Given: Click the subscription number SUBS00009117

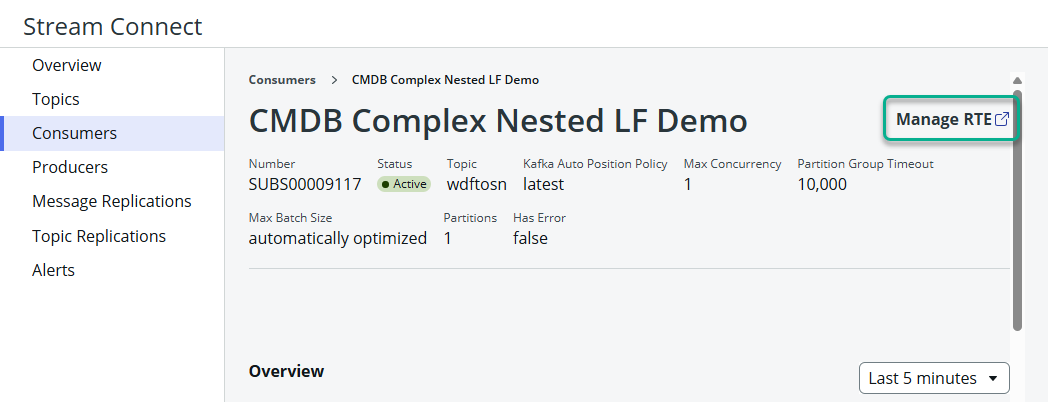Looking at the screenshot, I should [x=305, y=184].
